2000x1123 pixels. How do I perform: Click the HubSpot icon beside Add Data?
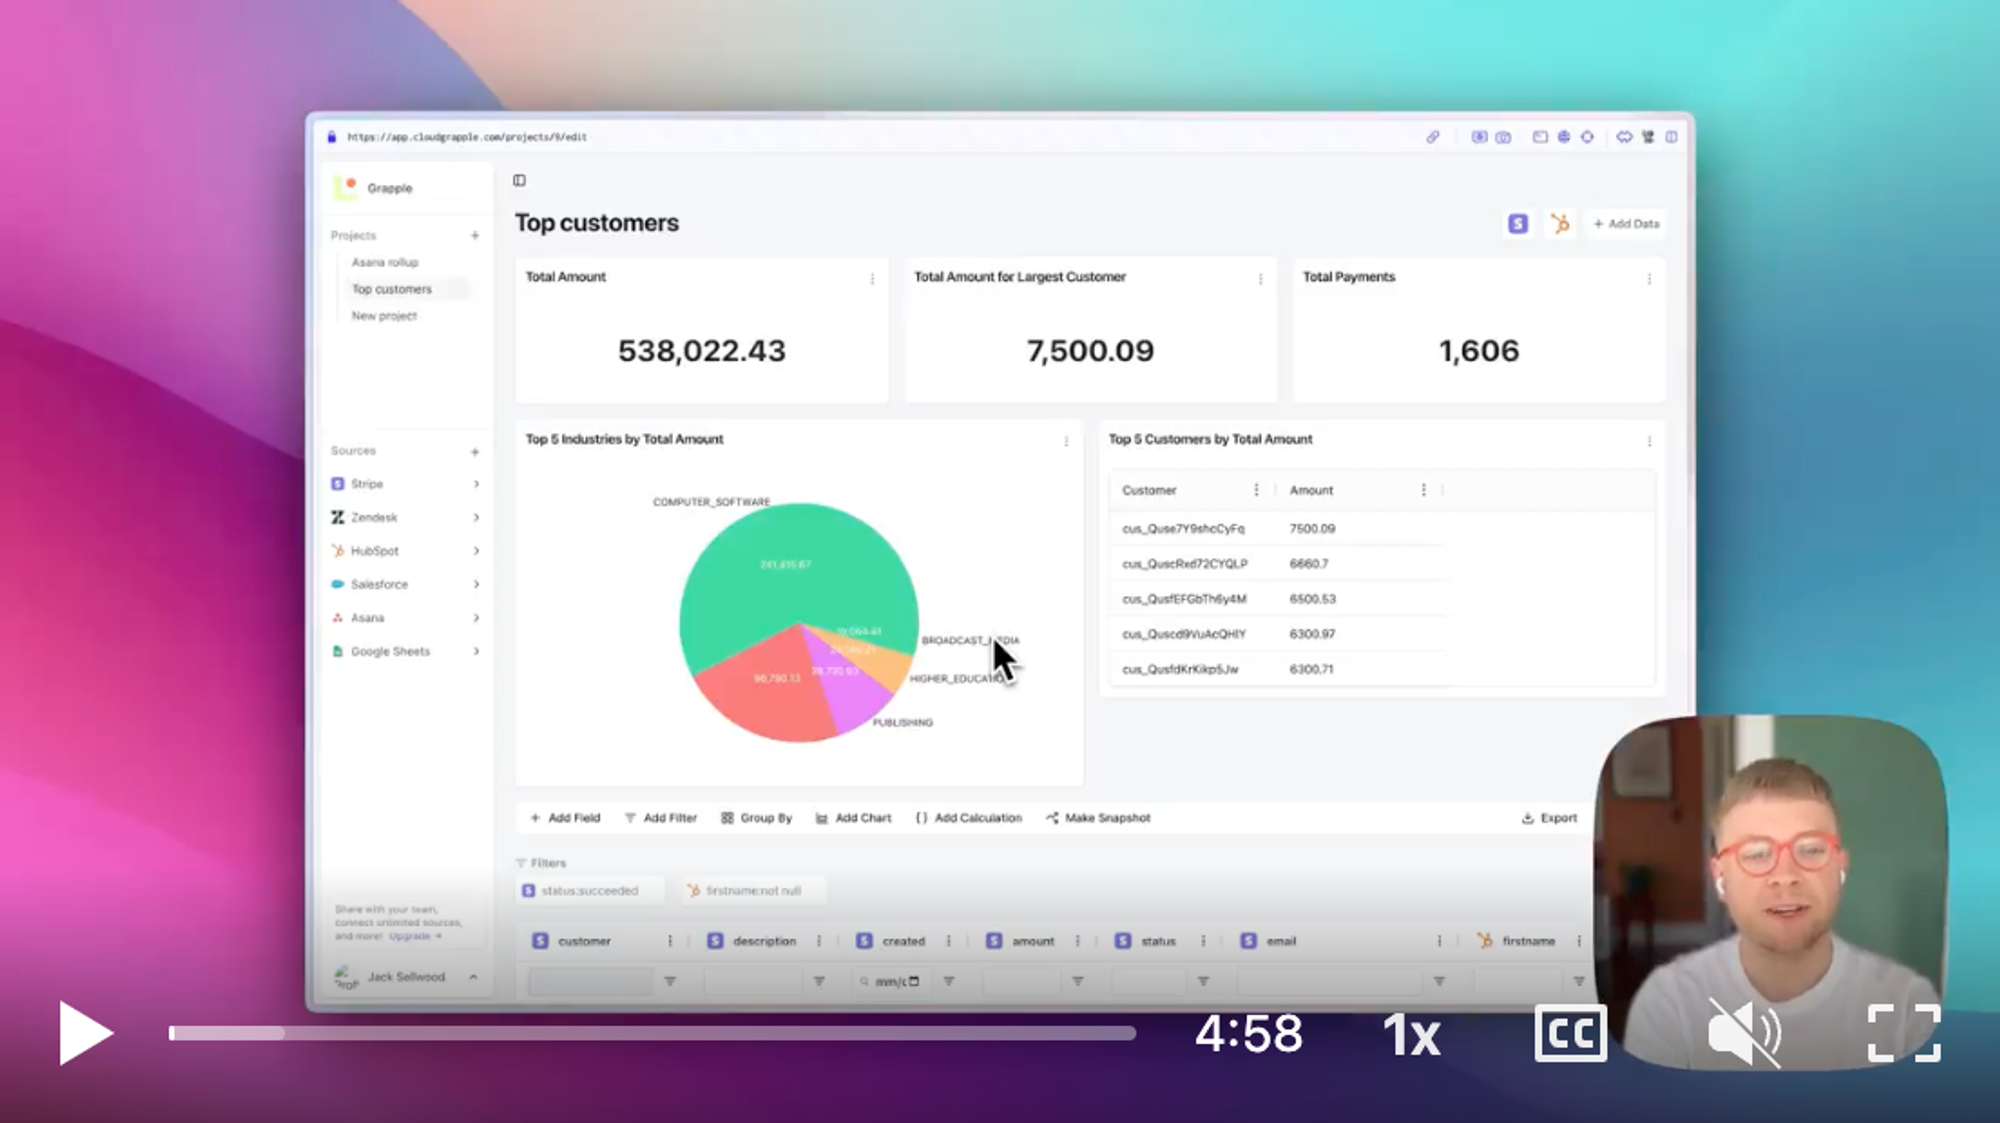point(1560,224)
